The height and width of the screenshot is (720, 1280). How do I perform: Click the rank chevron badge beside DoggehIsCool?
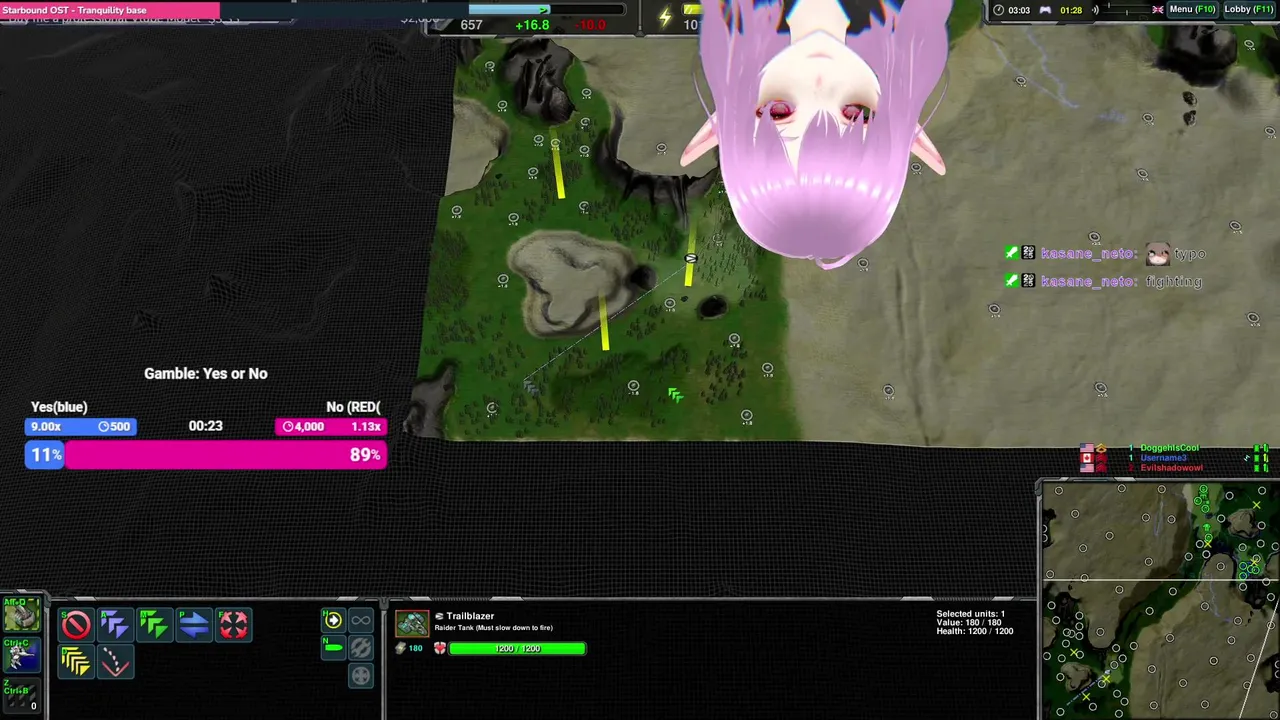pos(1101,448)
